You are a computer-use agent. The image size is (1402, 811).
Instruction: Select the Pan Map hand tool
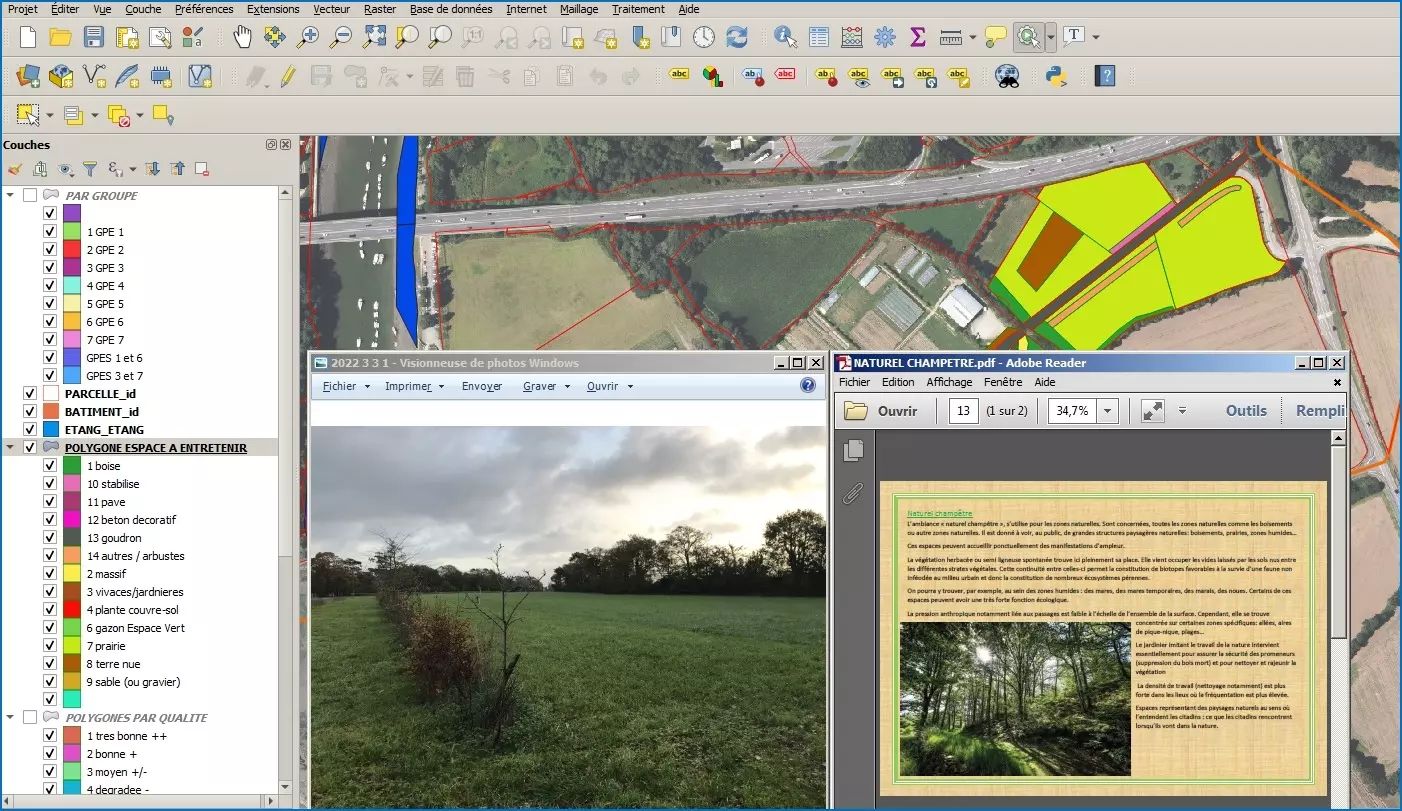[x=242, y=37]
